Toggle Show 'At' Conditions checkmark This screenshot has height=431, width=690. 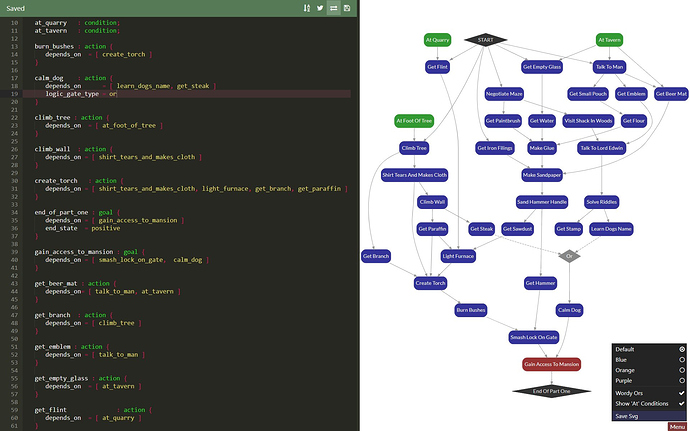(x=682, y=403)
